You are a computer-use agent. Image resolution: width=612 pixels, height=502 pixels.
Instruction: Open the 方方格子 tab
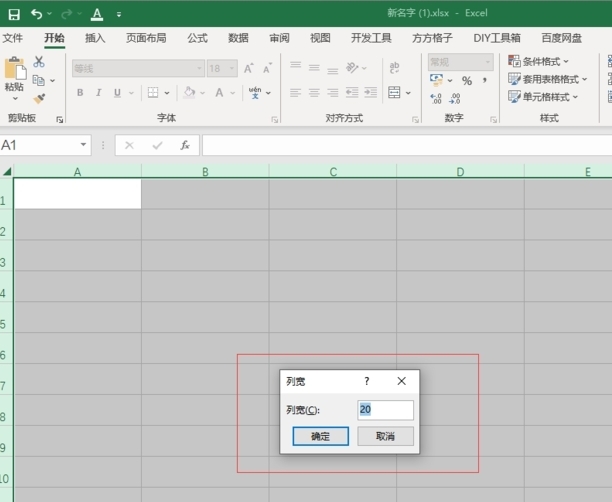point(432,38)
